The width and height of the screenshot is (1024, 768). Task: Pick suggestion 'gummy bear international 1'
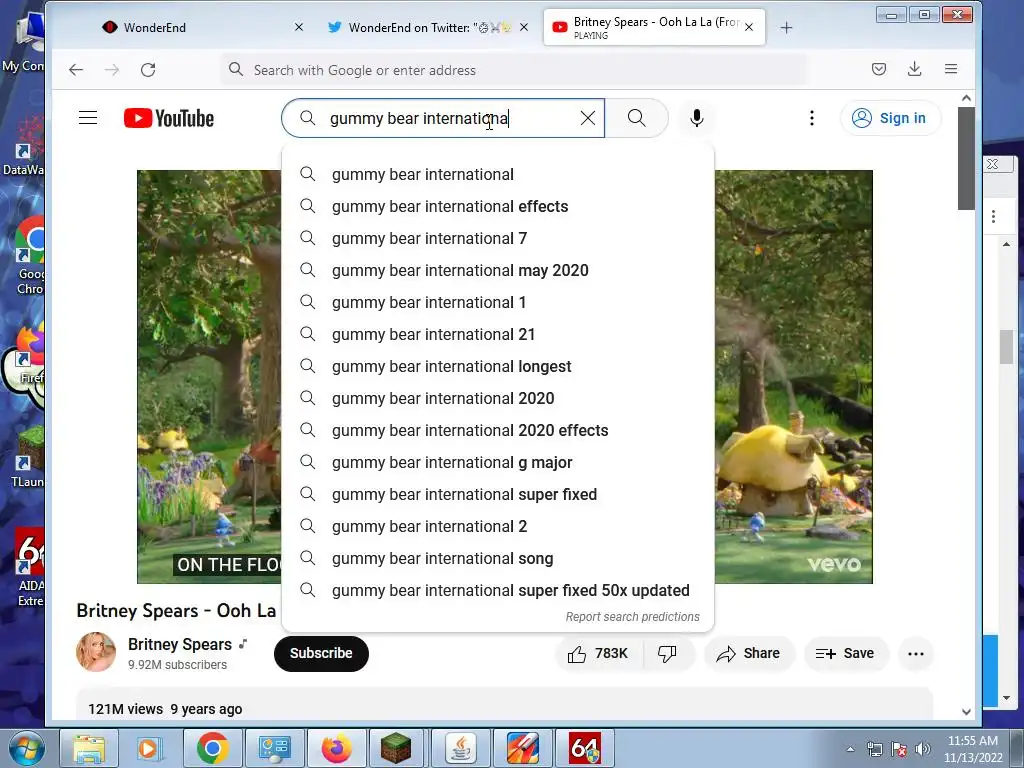pyautogui.click(x=498, y=302)
